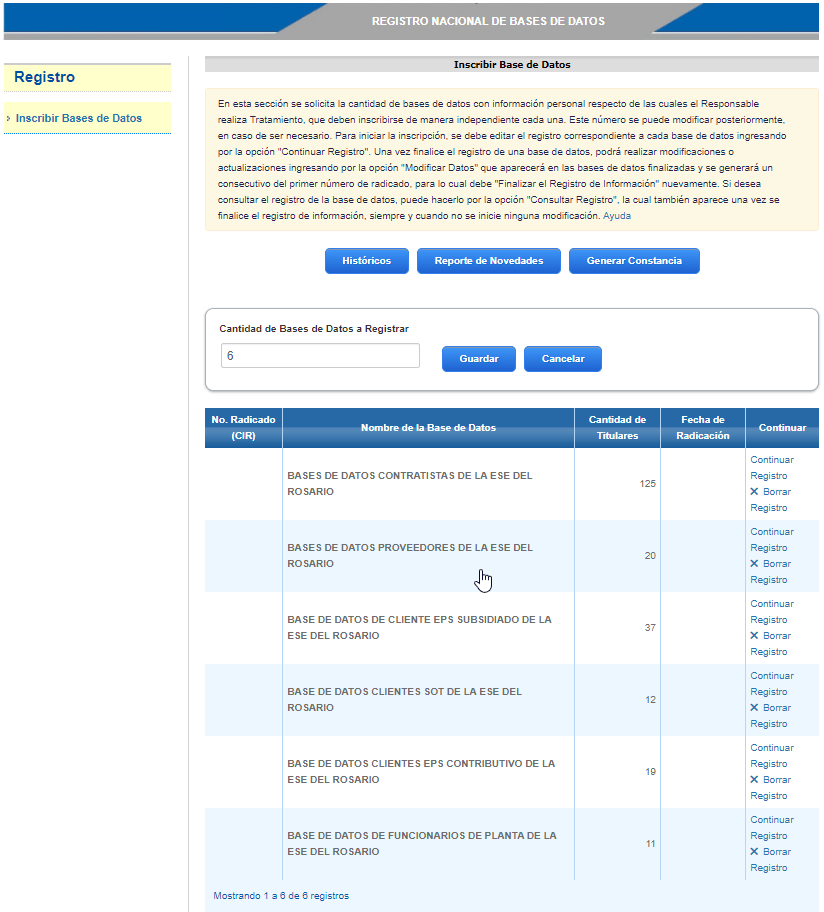The image size is (824, 912).
Task: Click the Inscribir Base de Datos section title
Action: pos(512,65)
